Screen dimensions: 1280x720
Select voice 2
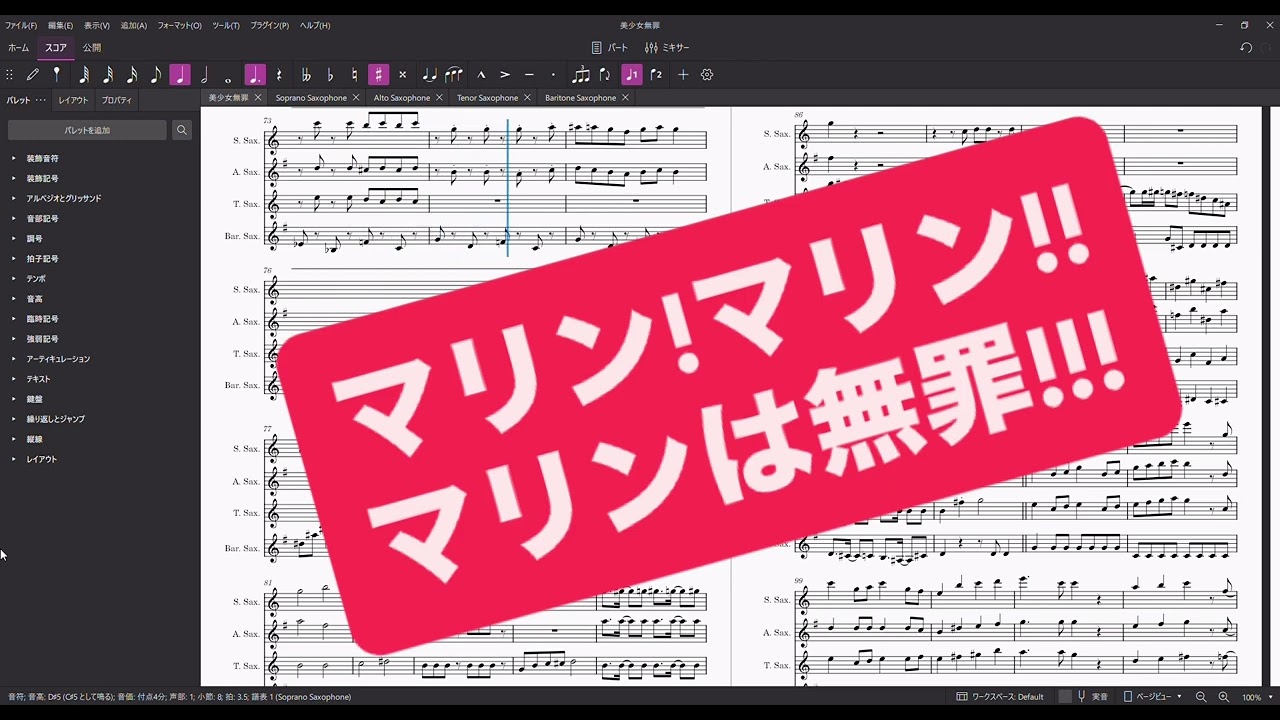click(656, 75)
